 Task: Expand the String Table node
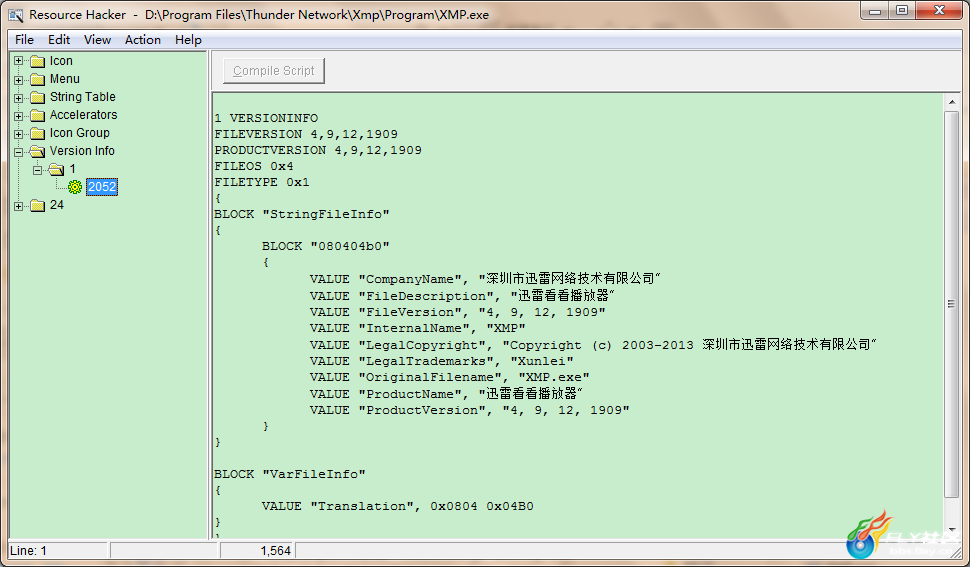click(19, 97)
